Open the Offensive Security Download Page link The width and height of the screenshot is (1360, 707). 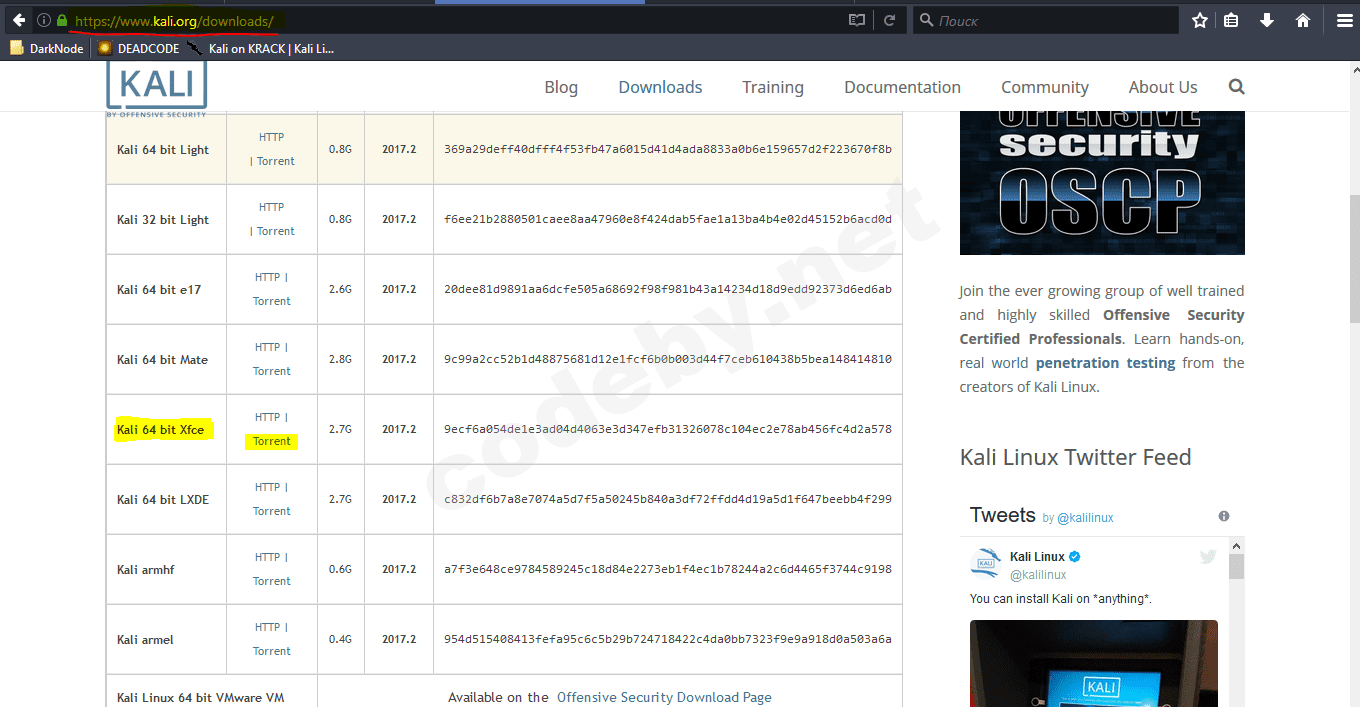(x=664, y=697)
